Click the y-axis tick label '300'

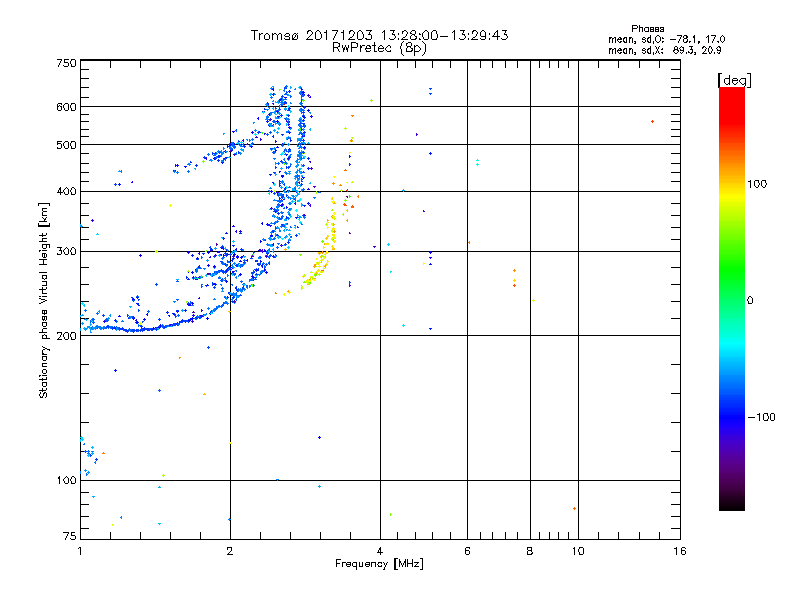coord(66,251)
